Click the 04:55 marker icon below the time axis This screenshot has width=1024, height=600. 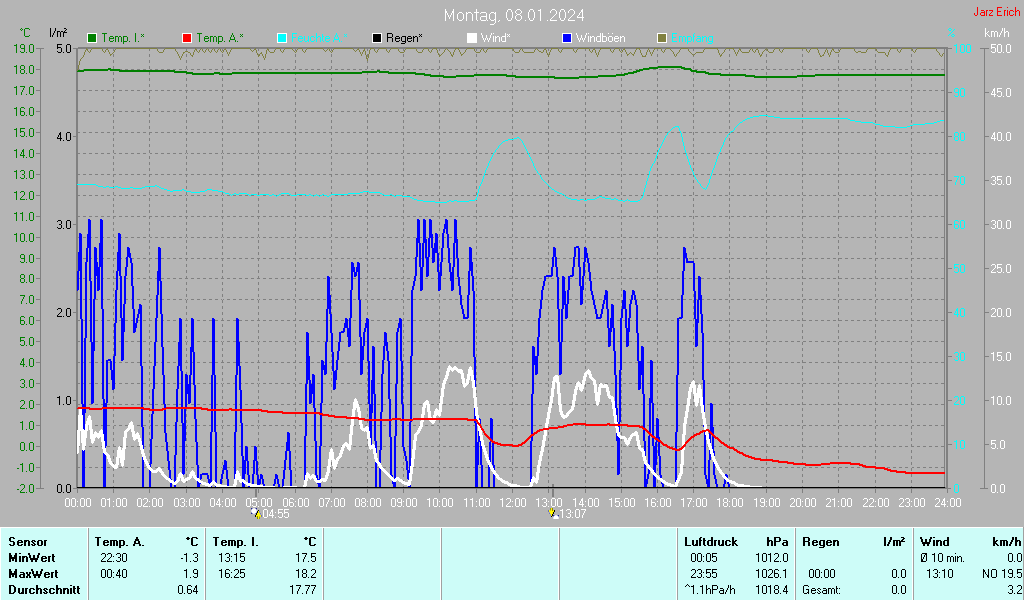point(256,514)
